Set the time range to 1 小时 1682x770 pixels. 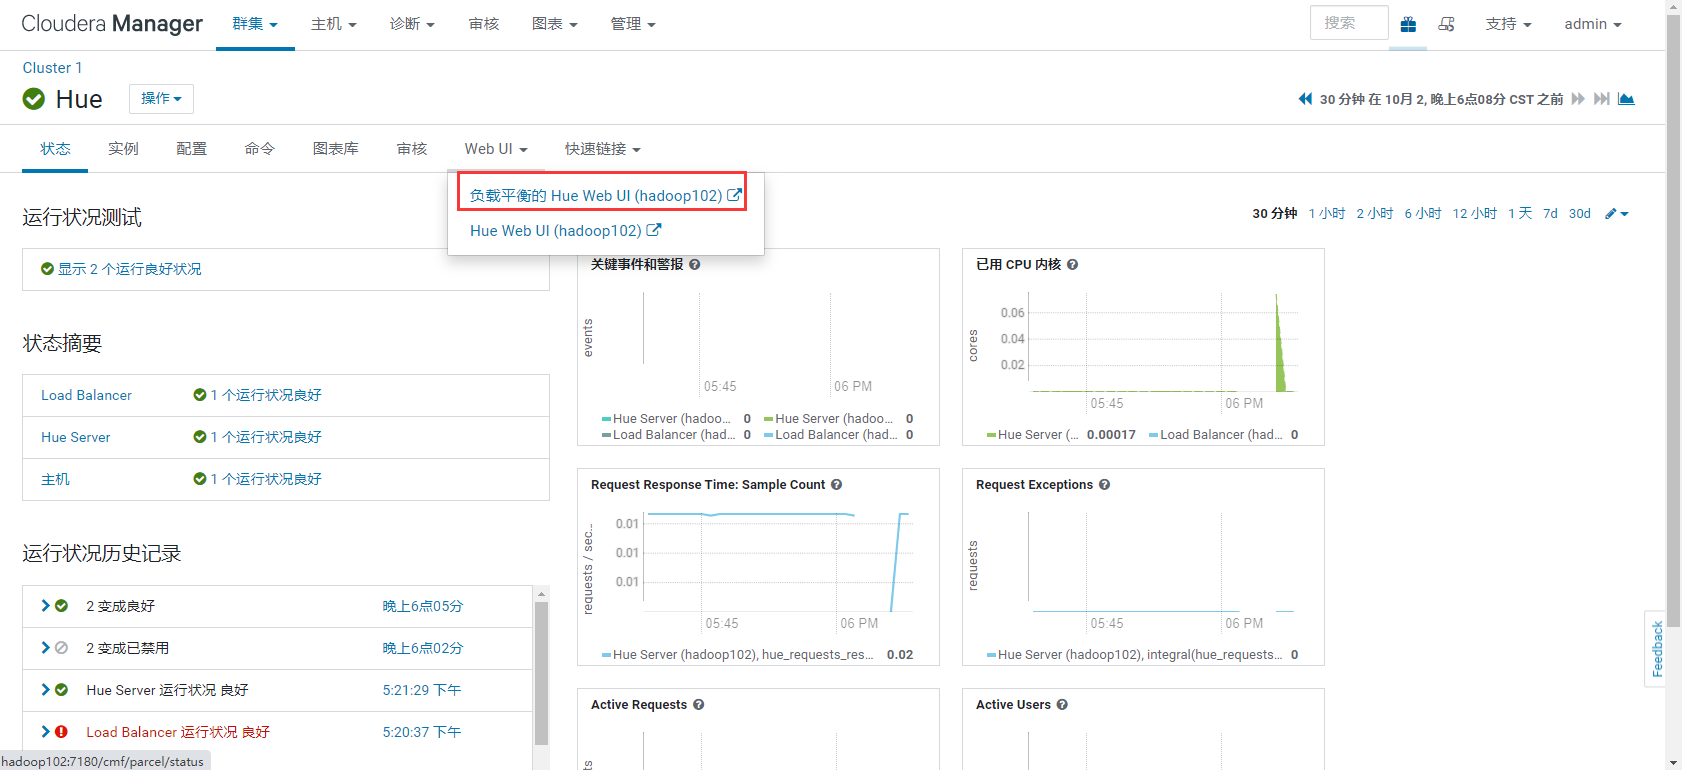tap(1327, 214)
